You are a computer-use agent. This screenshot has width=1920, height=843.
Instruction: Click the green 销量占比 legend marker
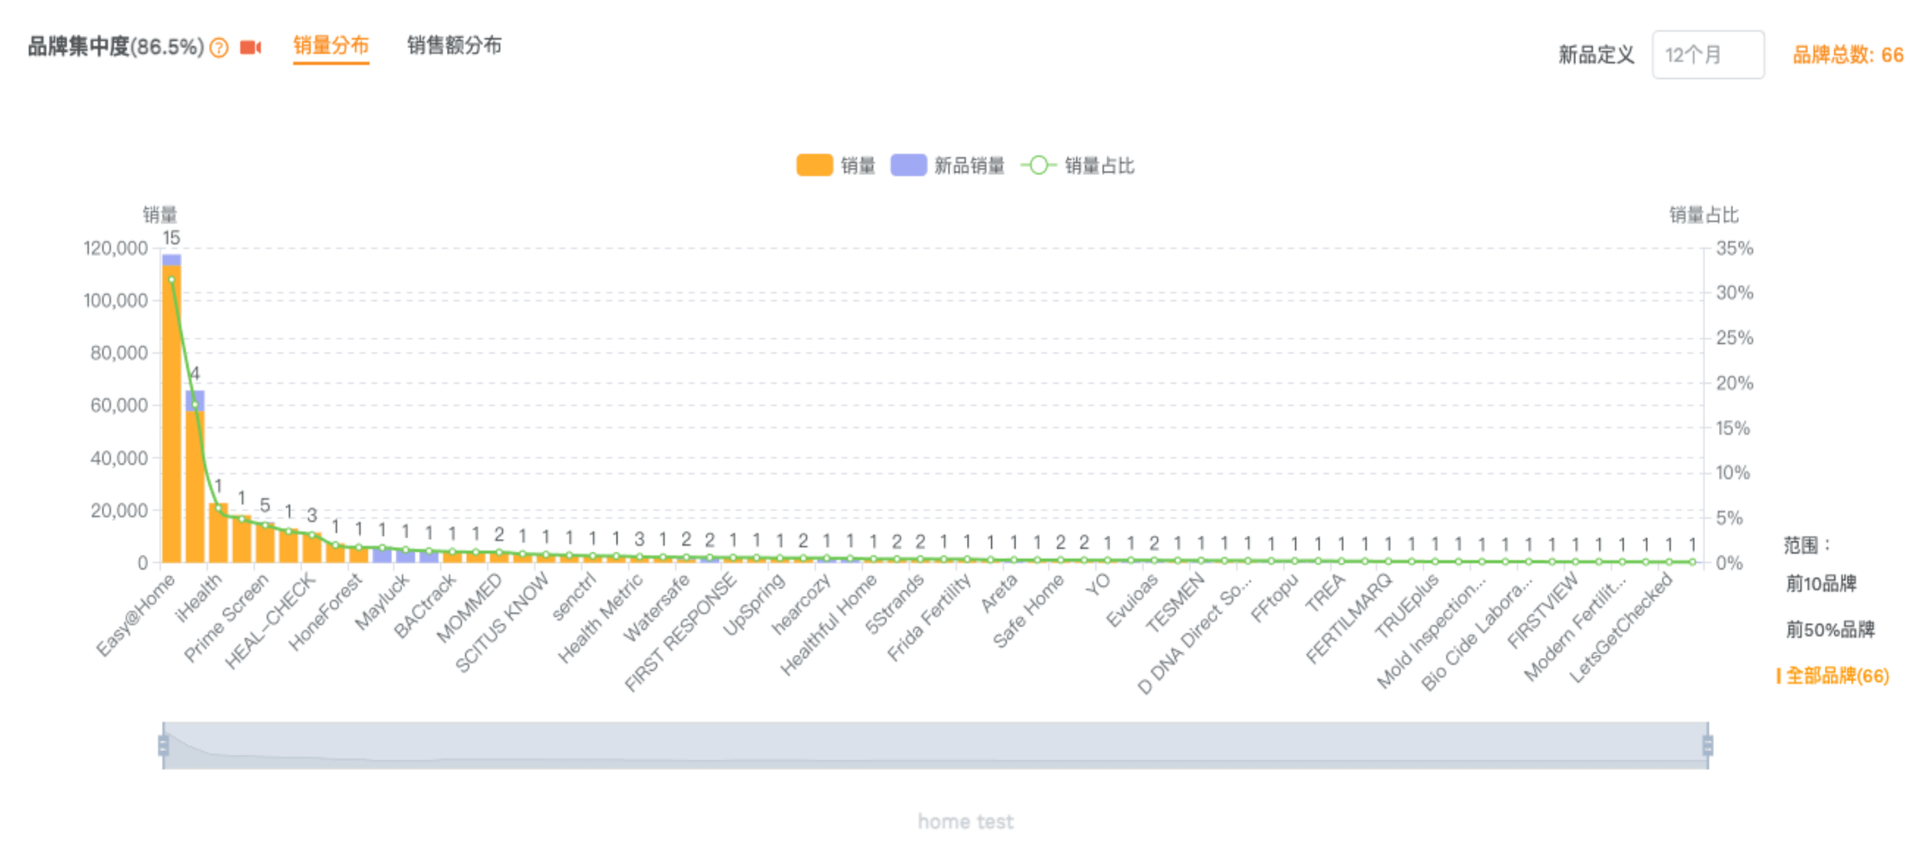tap(1039, 165)
